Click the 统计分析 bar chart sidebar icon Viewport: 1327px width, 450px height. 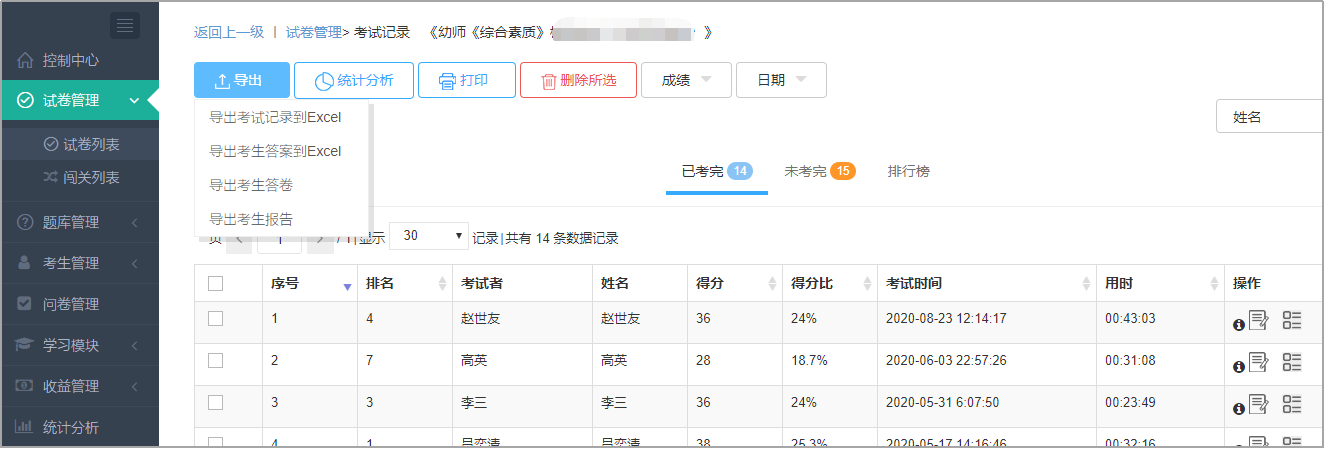pos(25,427)
